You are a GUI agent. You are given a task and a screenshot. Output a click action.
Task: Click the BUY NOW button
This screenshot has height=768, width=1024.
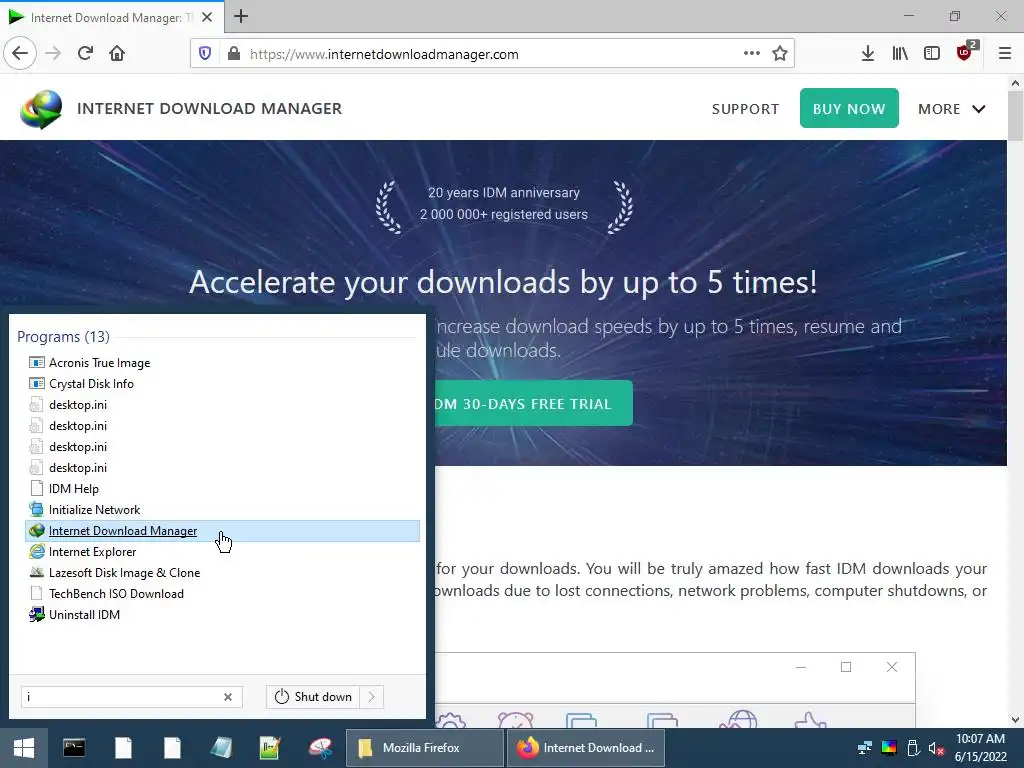pyautogui.click(x=849, y=108)
